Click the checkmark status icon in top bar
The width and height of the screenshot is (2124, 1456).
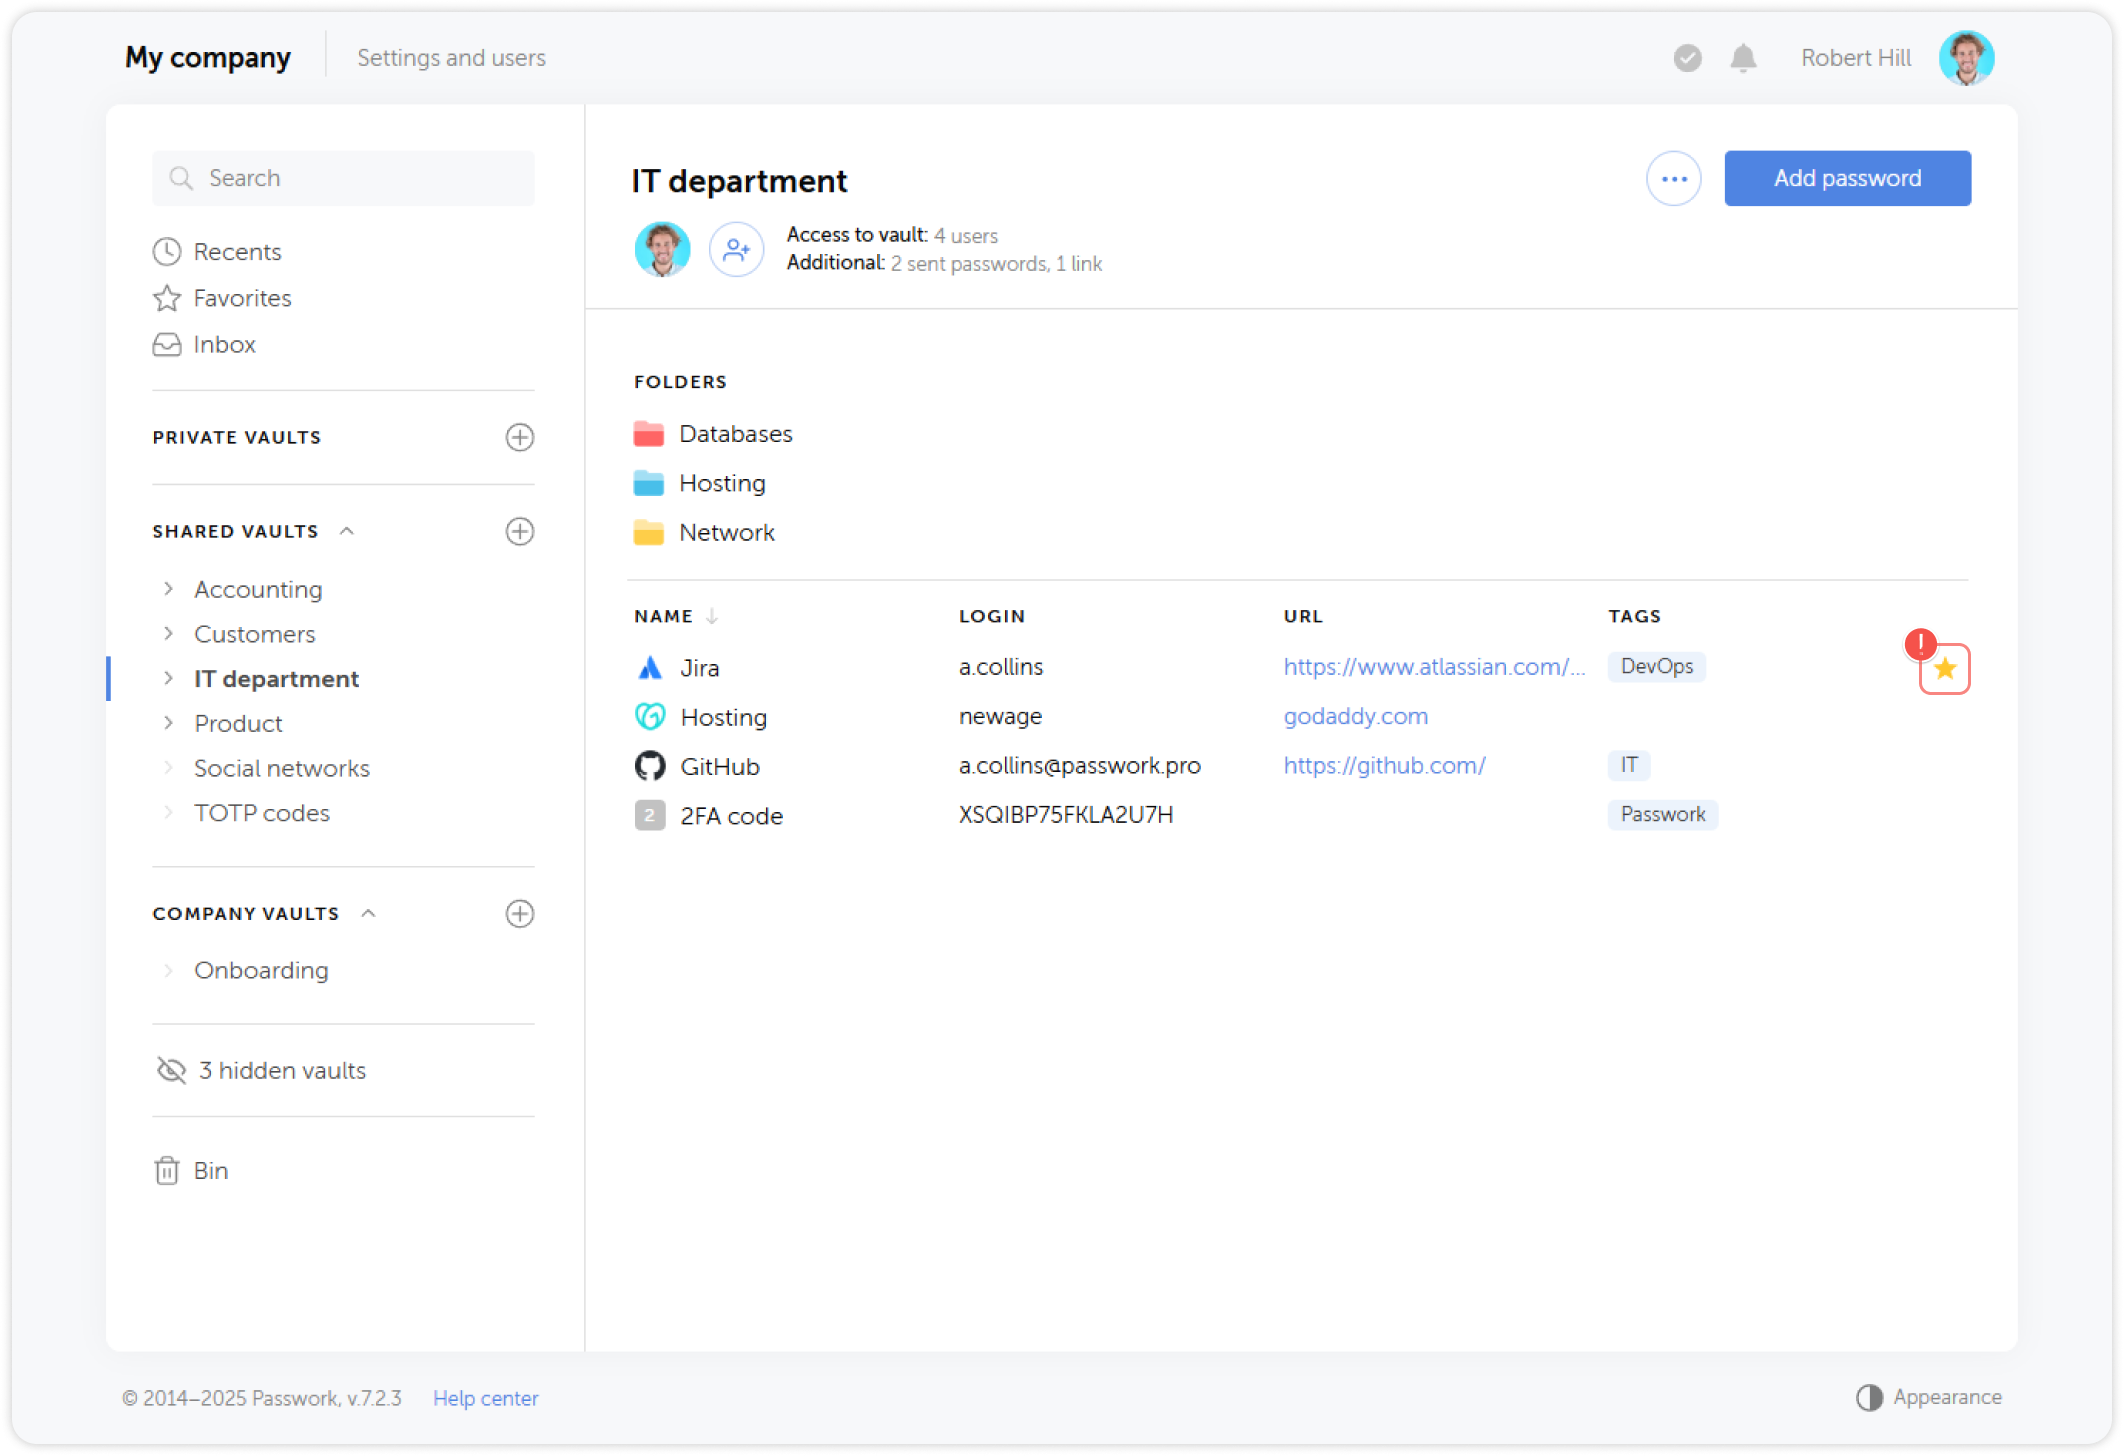(x=1687, y=58)
